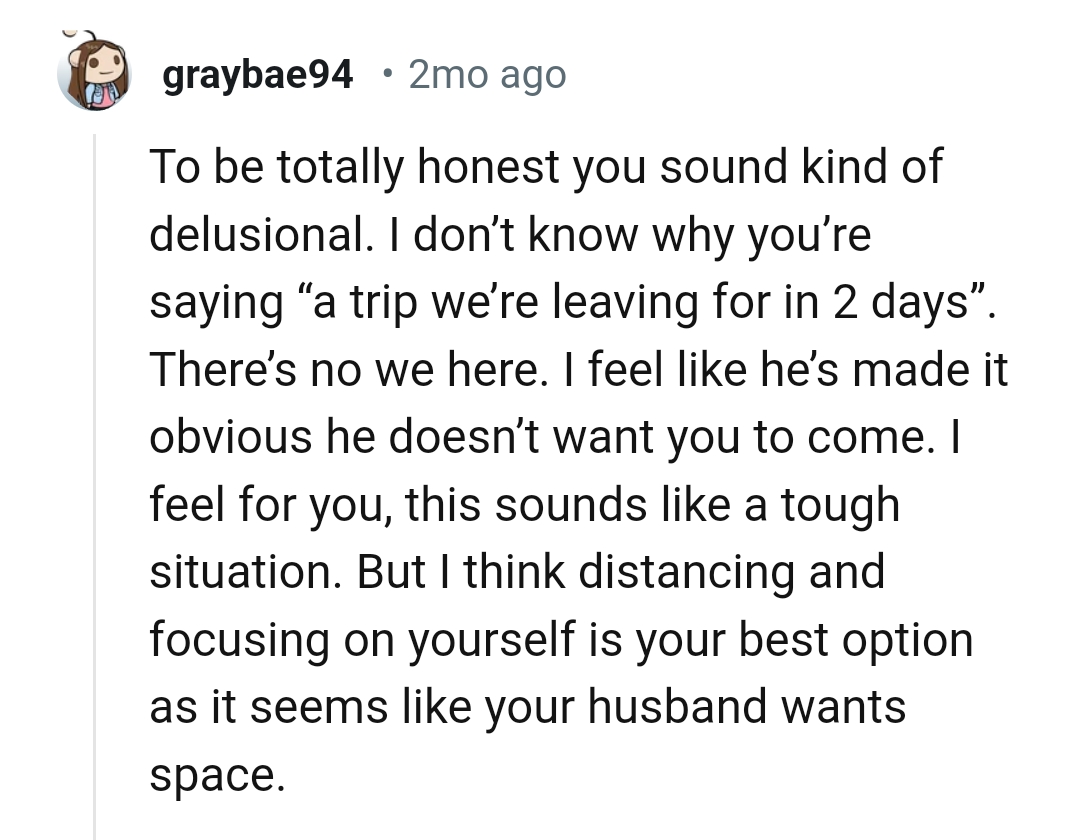1080x840 pixels.
Task: Open the graybae94 user profile link
Action: click(x=257, y=75)
